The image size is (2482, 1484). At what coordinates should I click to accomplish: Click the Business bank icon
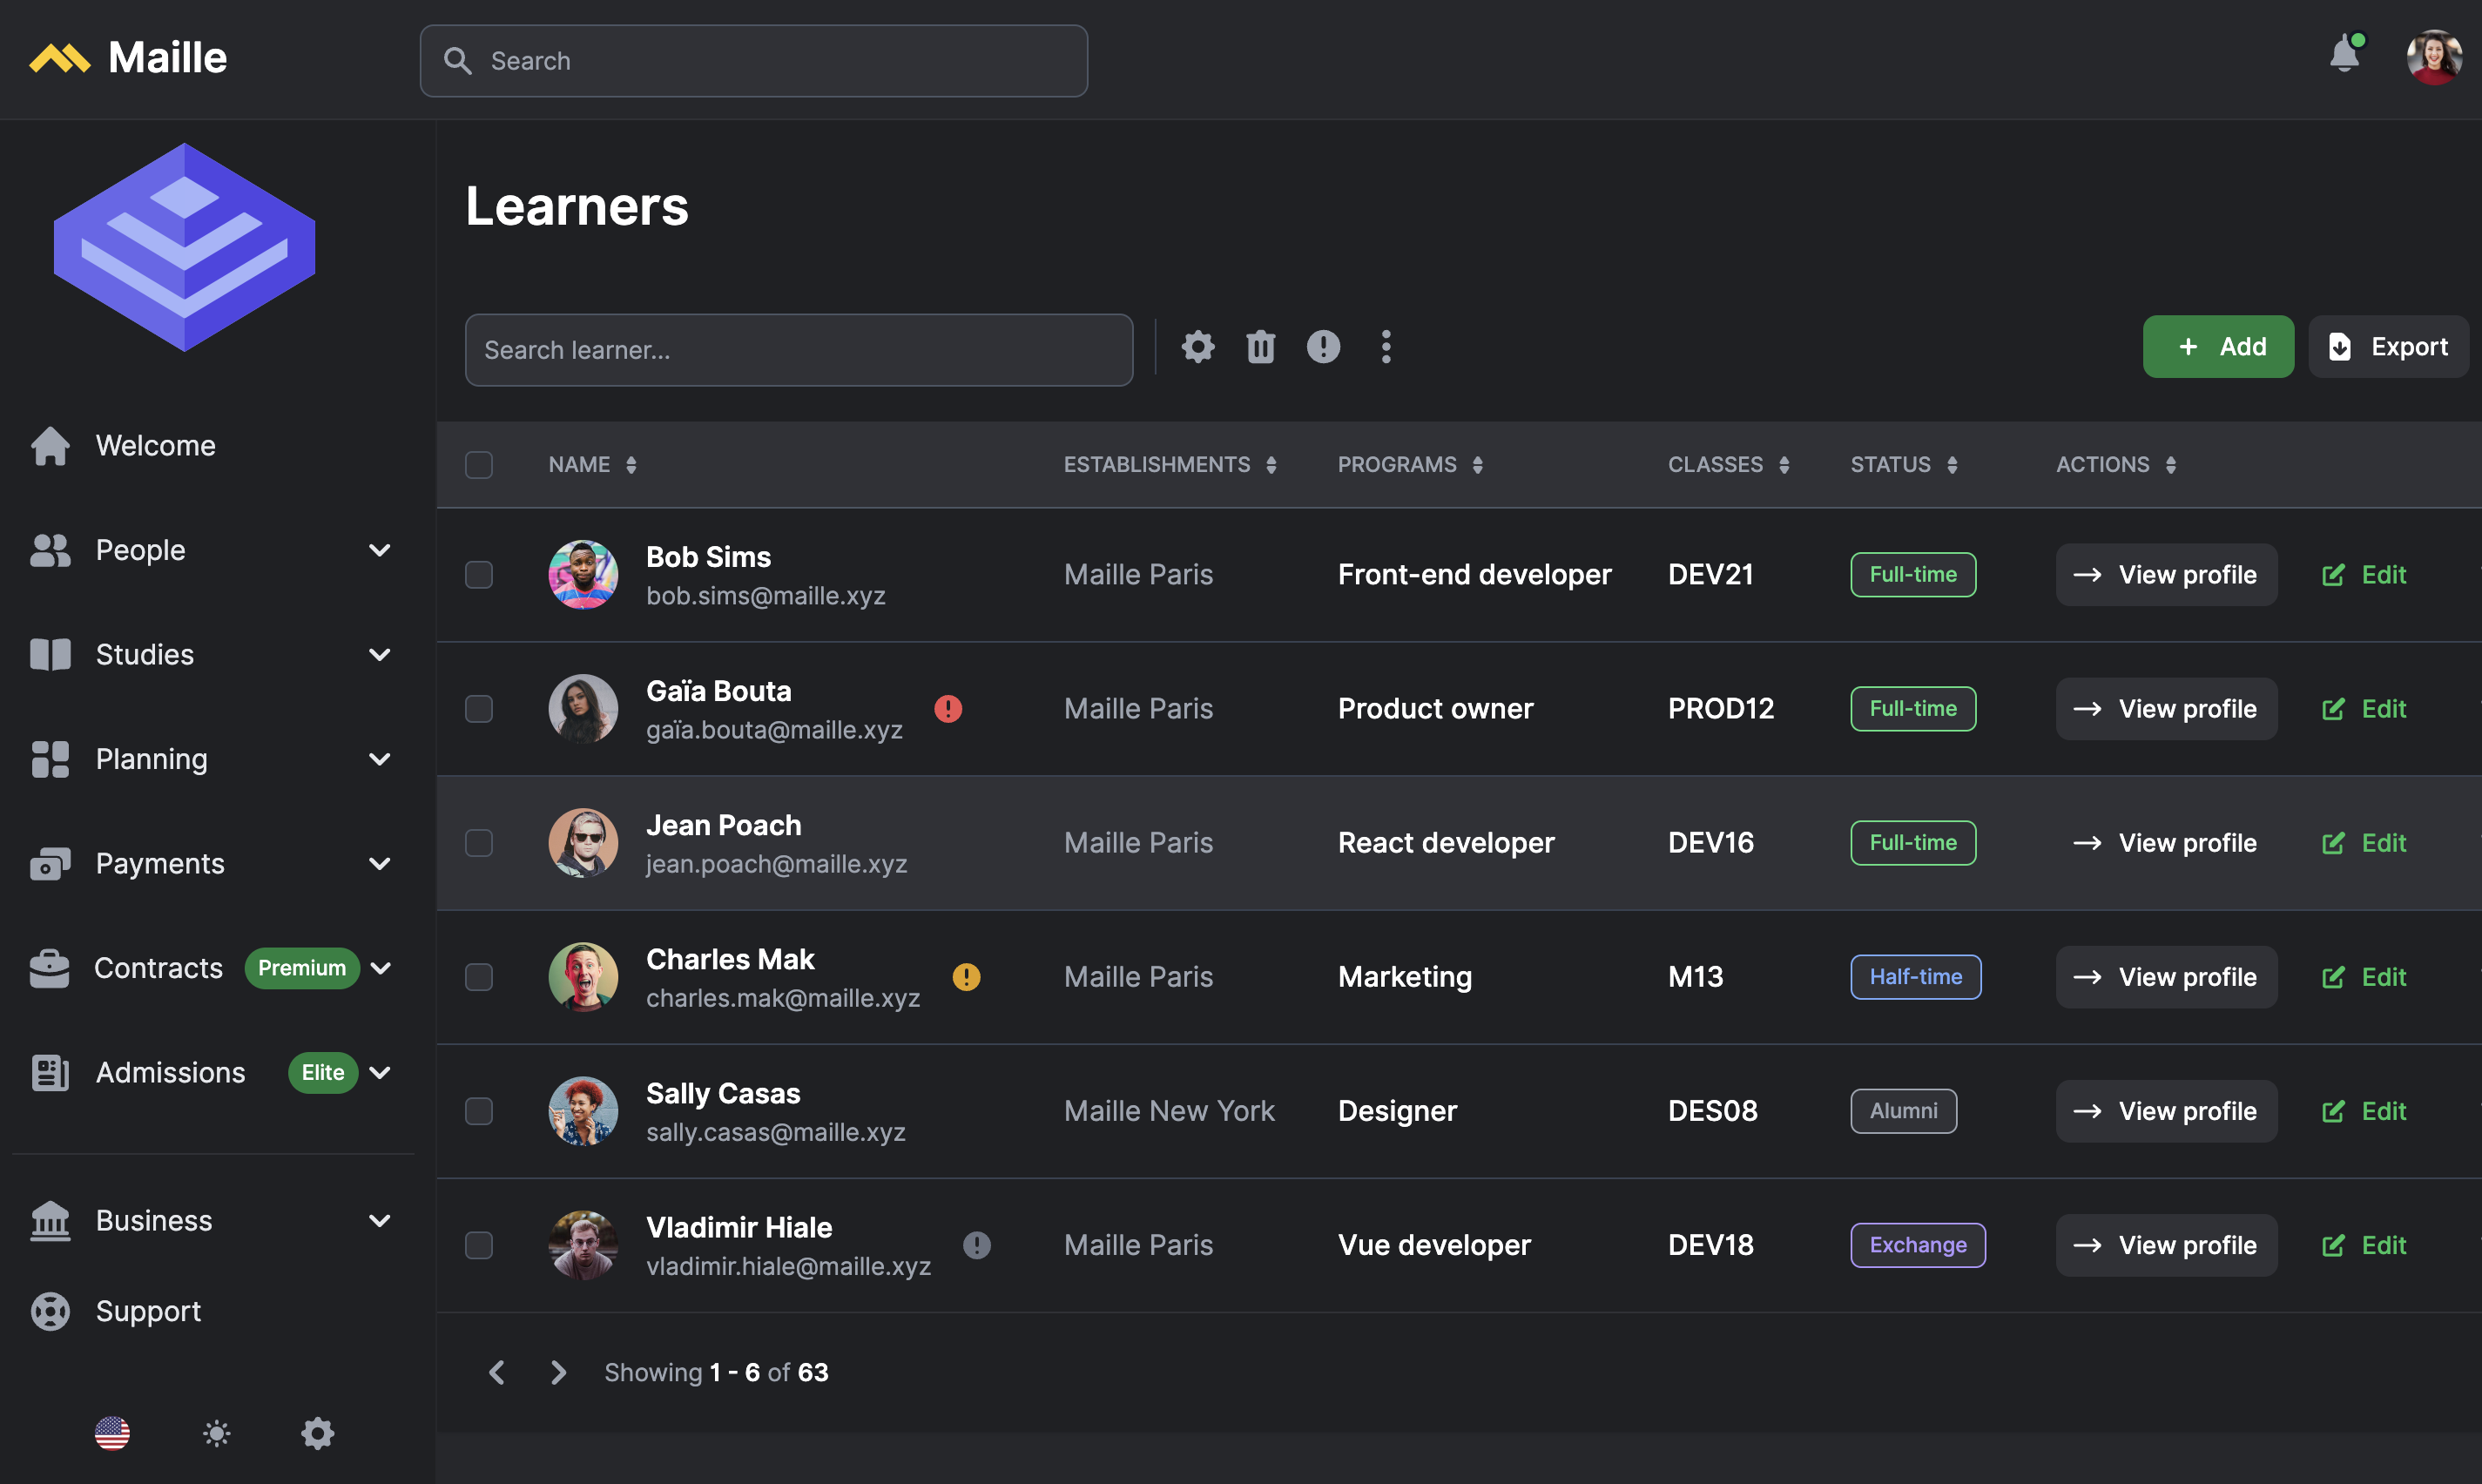tap(50, 1220)
